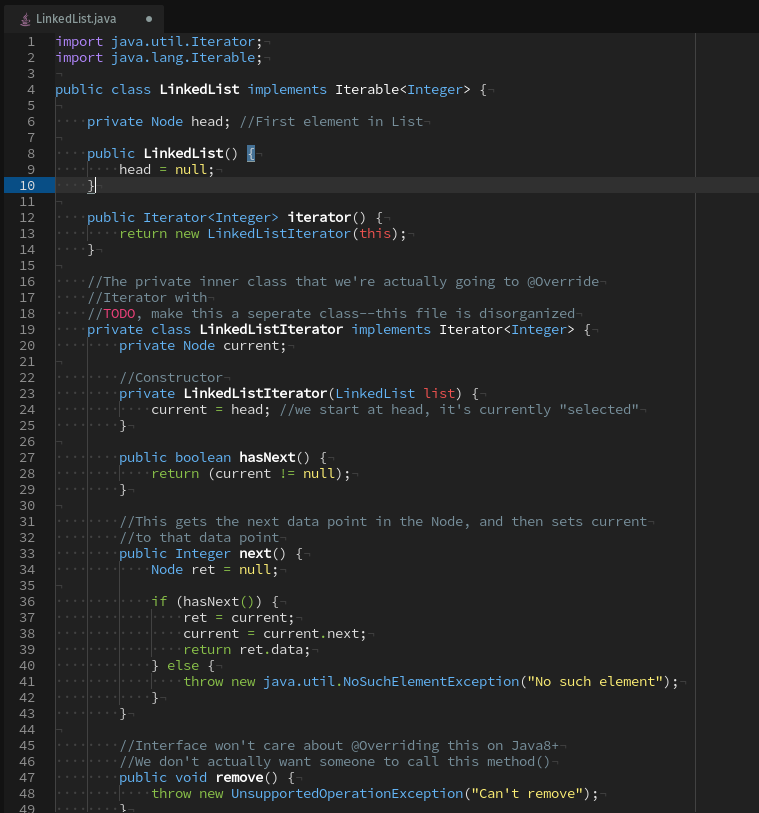Click the "next" method name on line 33

pos(255,554)
